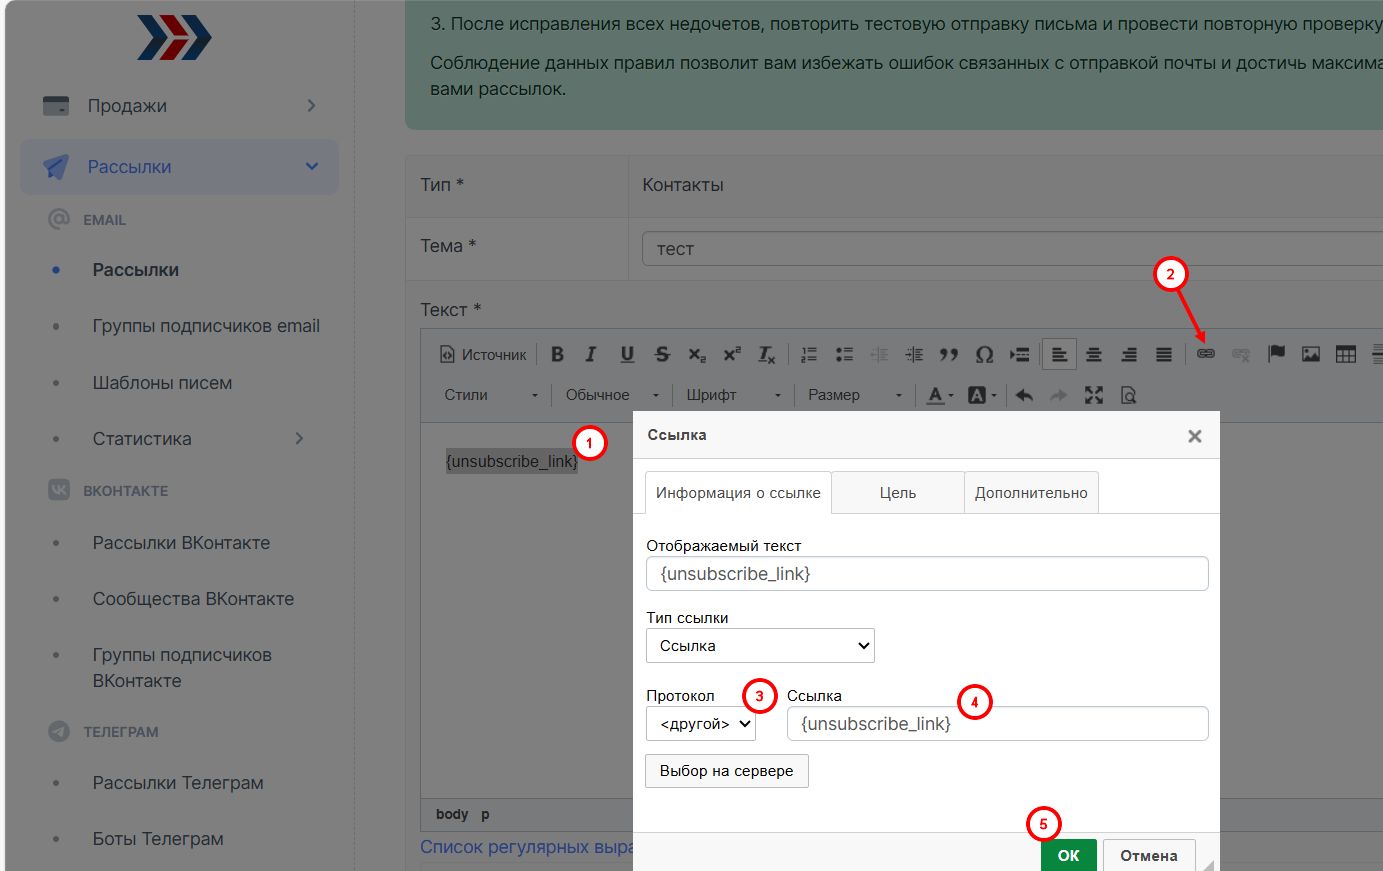Insert an anchor with the flag icon
The image size is (1383, 871).
[1276, 354]
